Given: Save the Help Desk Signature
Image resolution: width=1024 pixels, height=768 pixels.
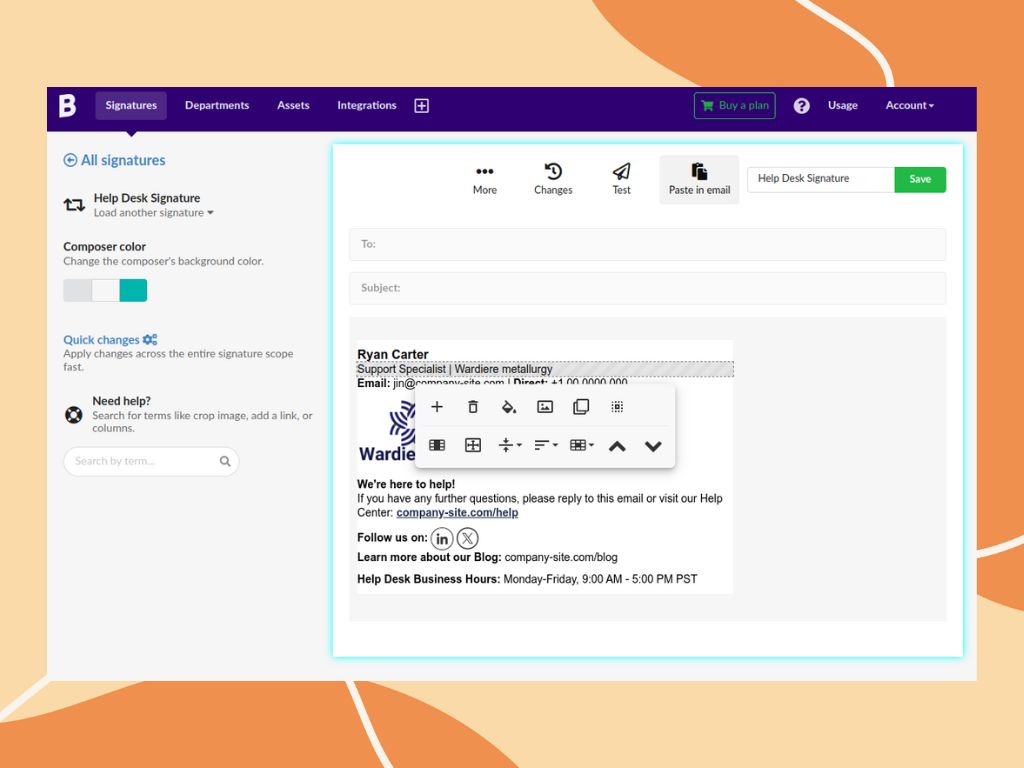Looking at the screenshot, I should [x=919, y=179].
